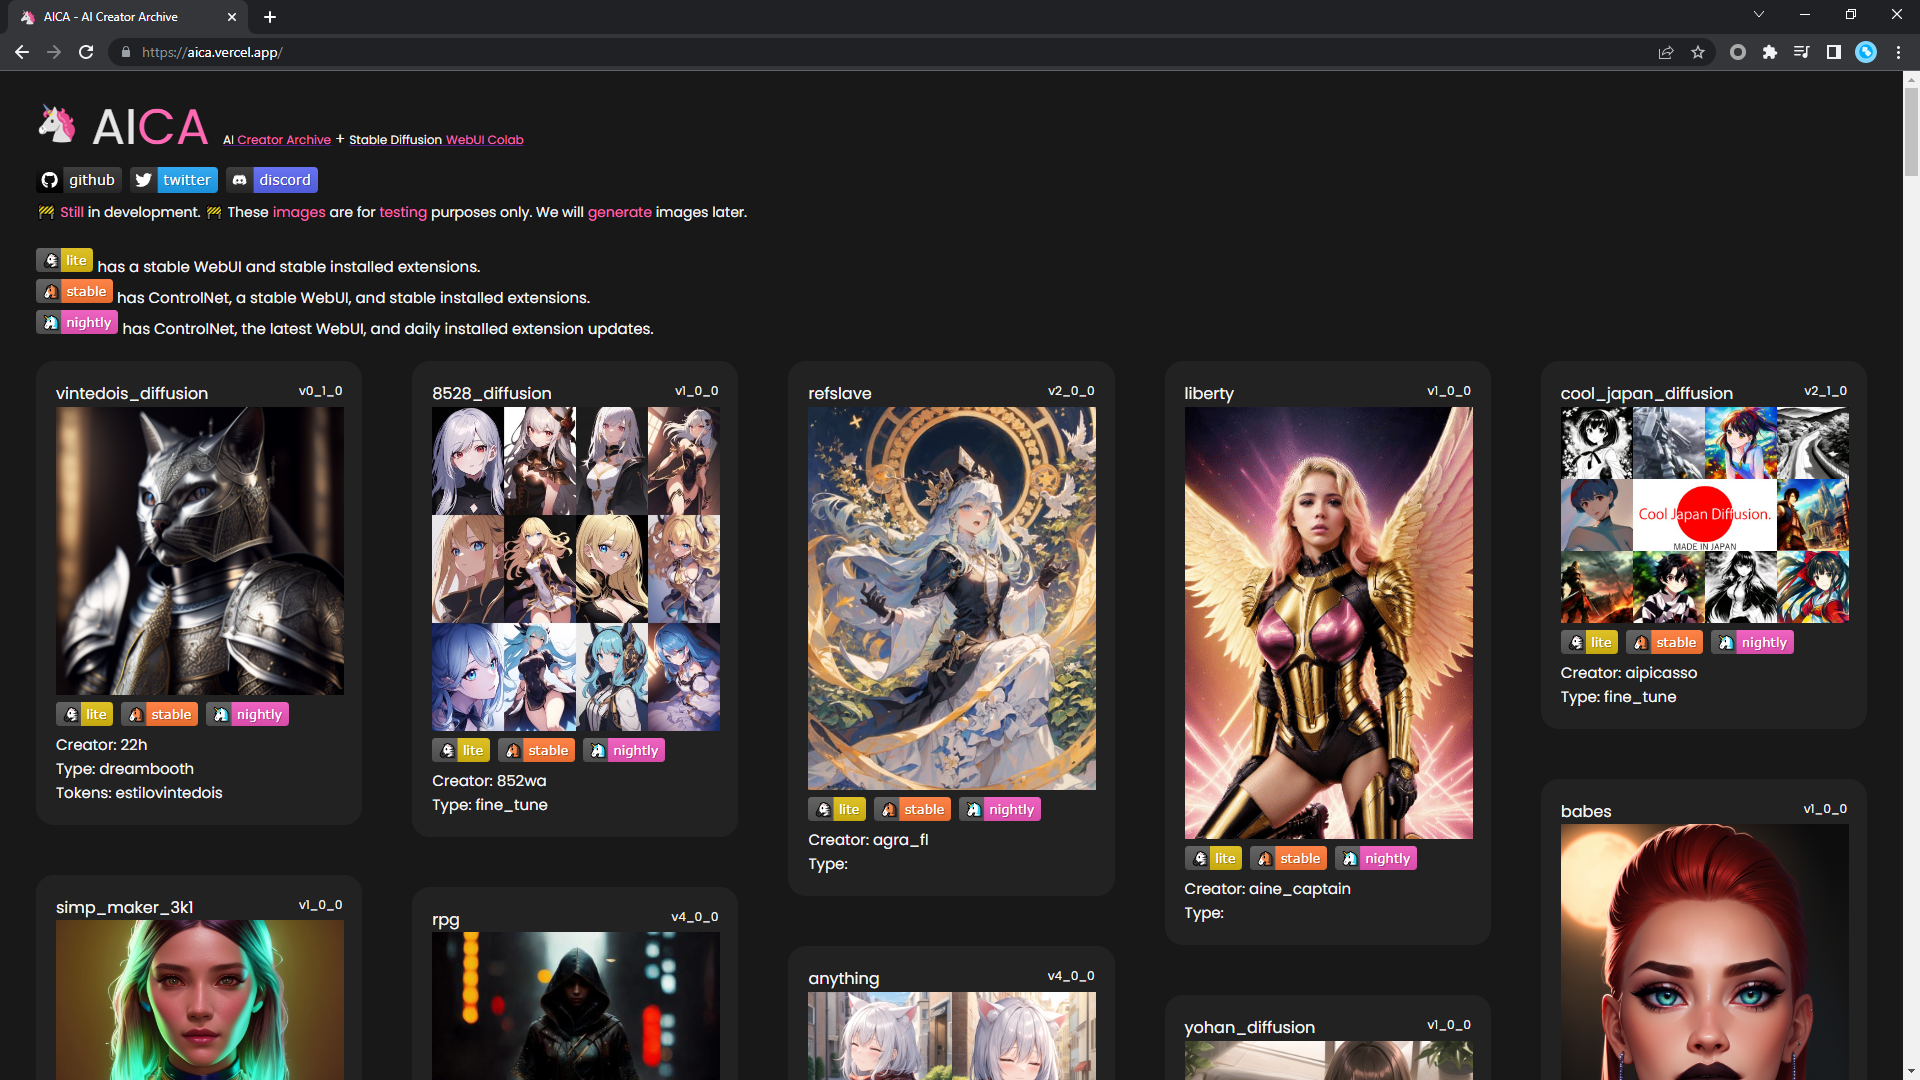Open Chrome three-dot menu
The height and width of the screenshot is (1080, 1920).
click(1898, 52)
